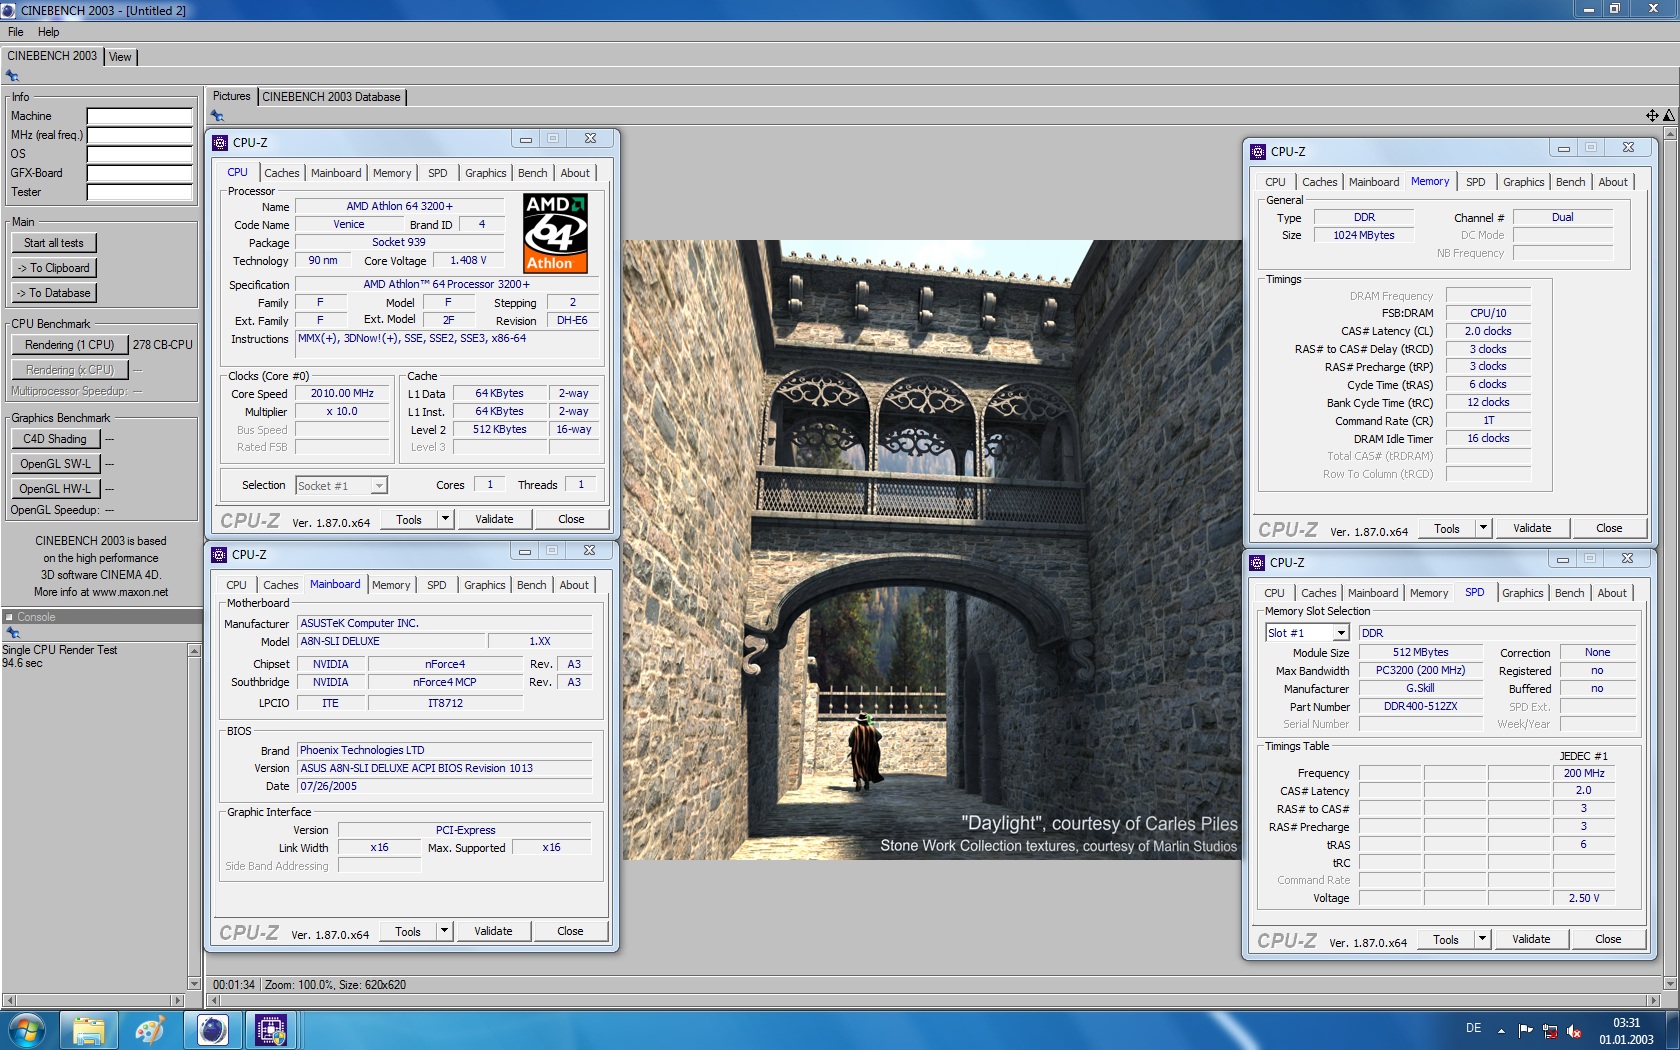This screenshot has height=1050, width=1680.
Task: Click DE language indicator in taskbar
Action: click(x=1473, y=1028)
